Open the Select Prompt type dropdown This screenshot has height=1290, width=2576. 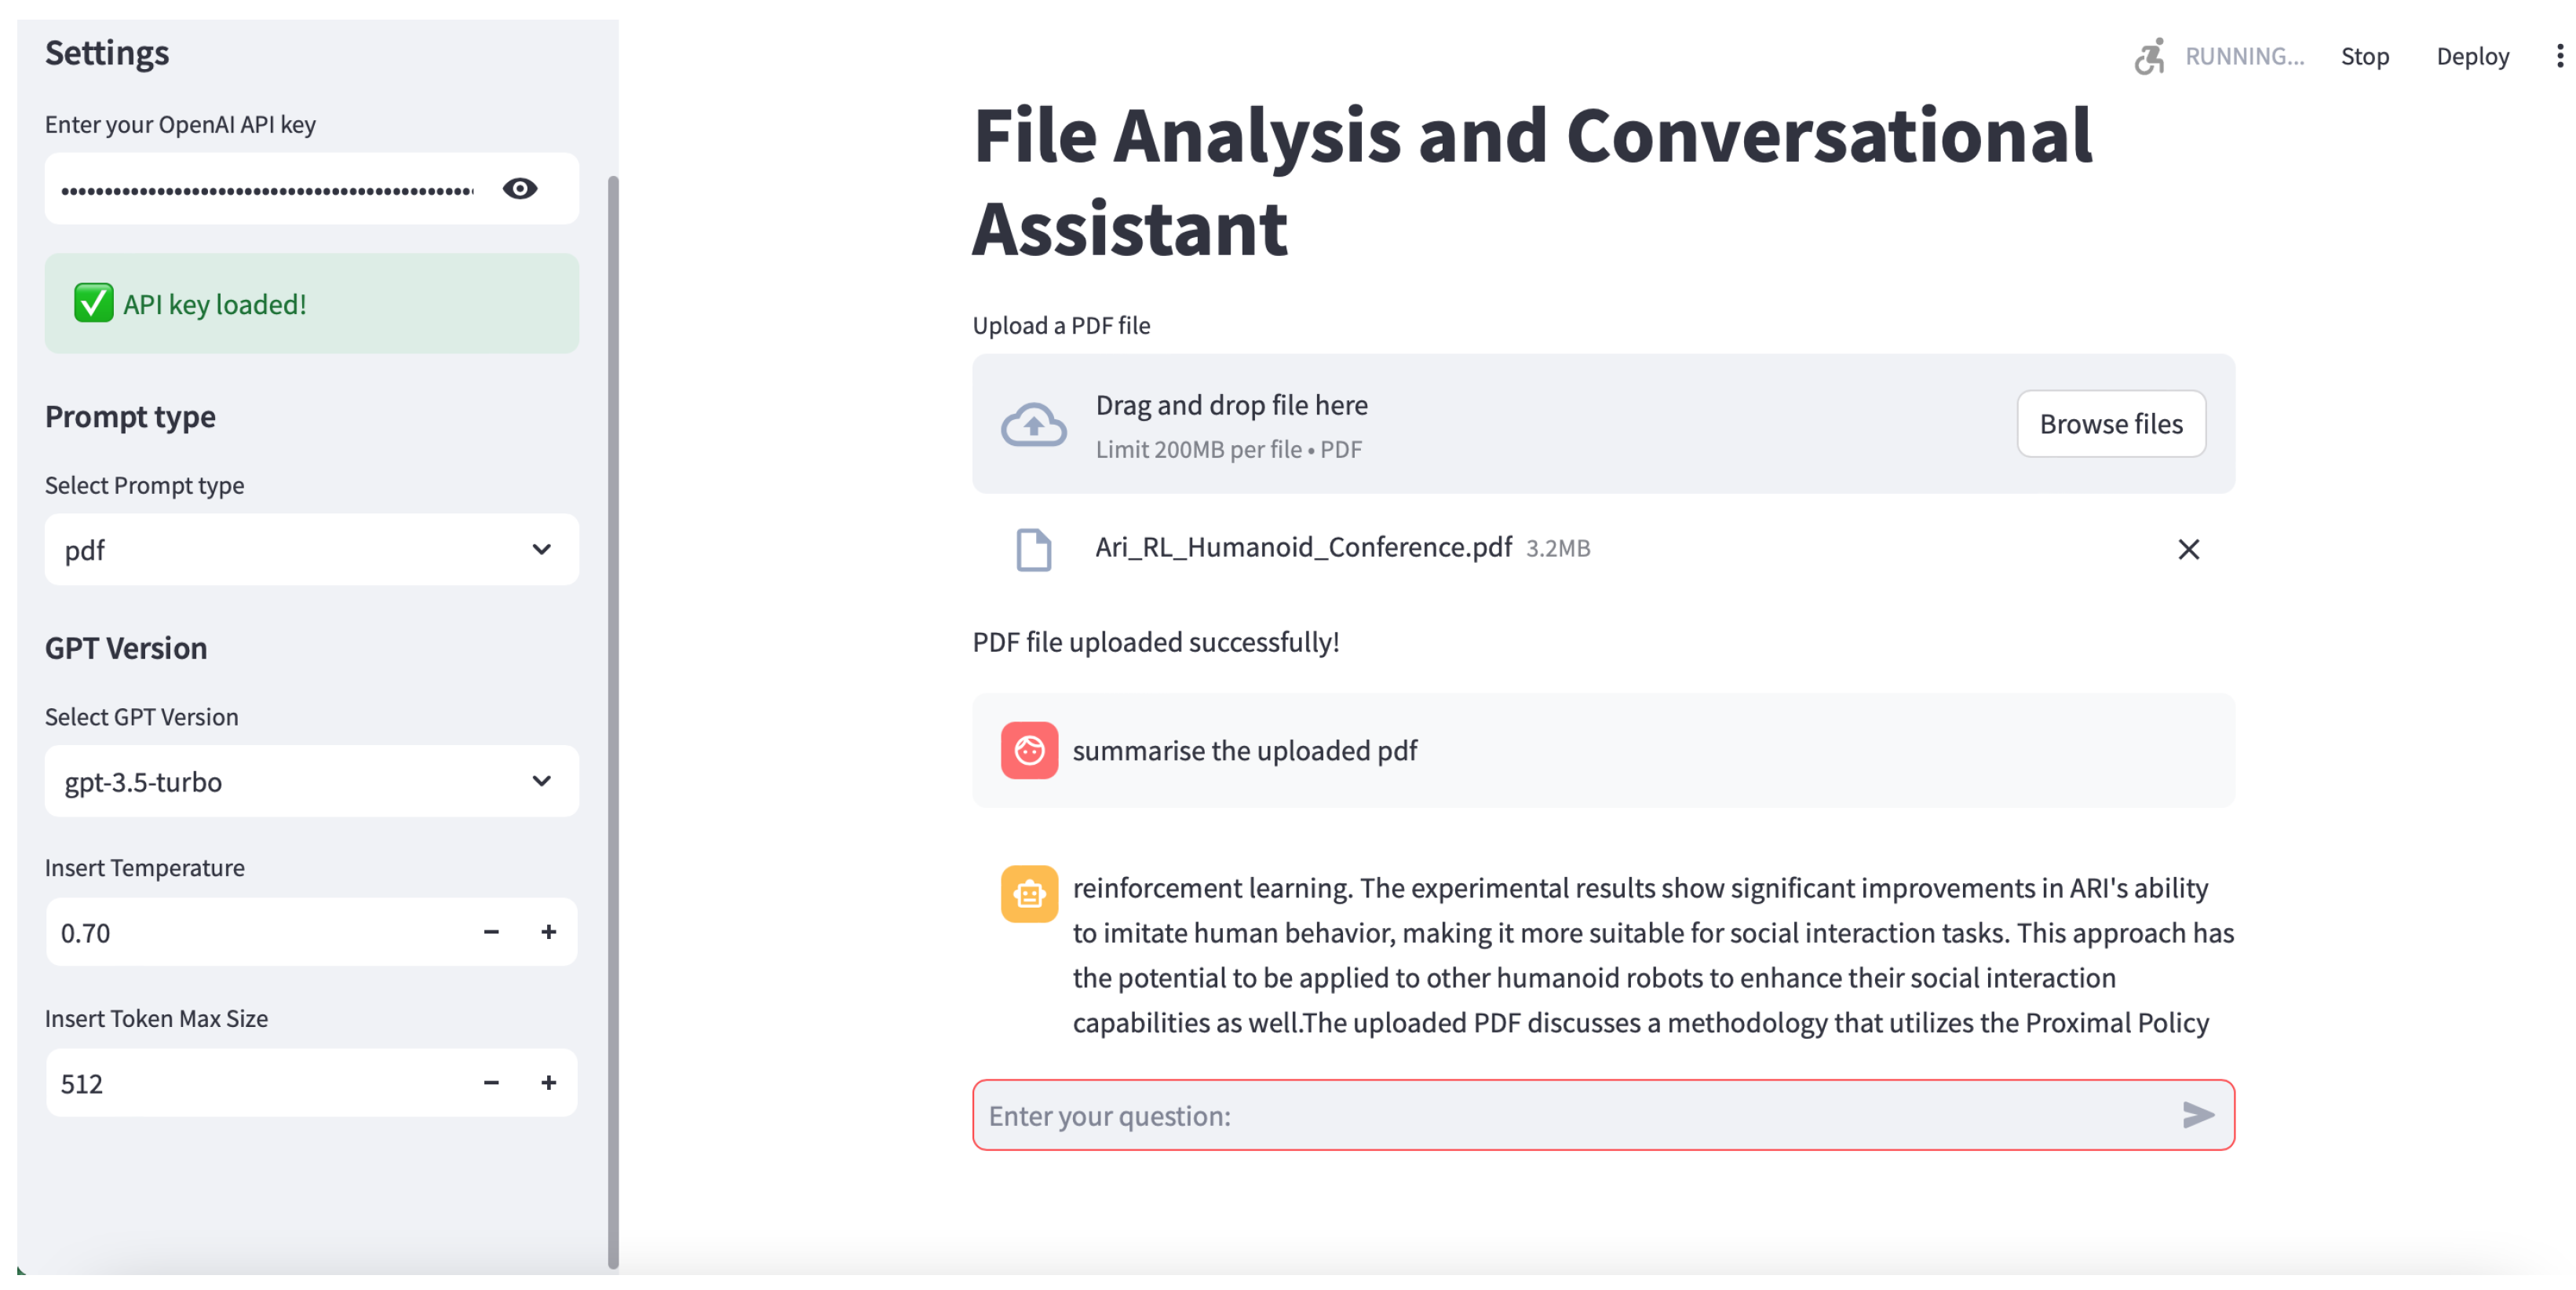(311, 550)
